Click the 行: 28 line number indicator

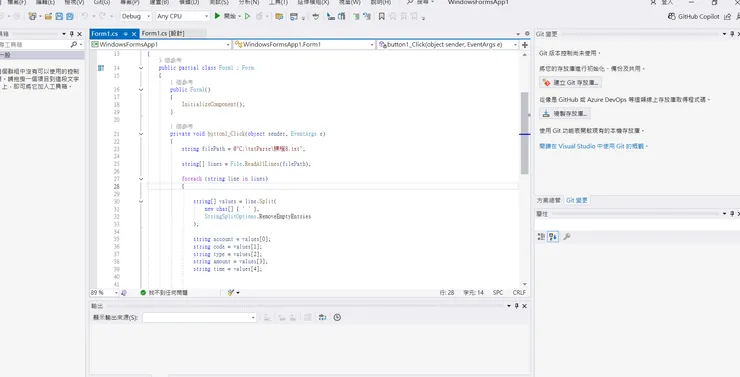click(x=447, y=293)
